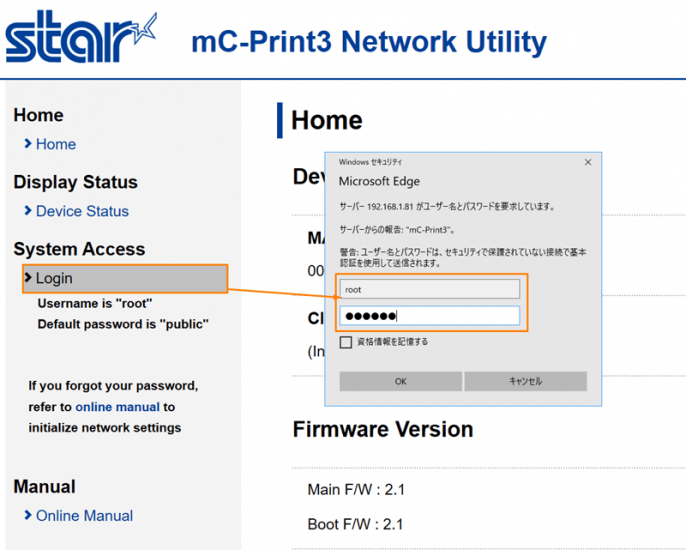
Task: Click the arrow beside Device Status
Action: click(28, 211)
